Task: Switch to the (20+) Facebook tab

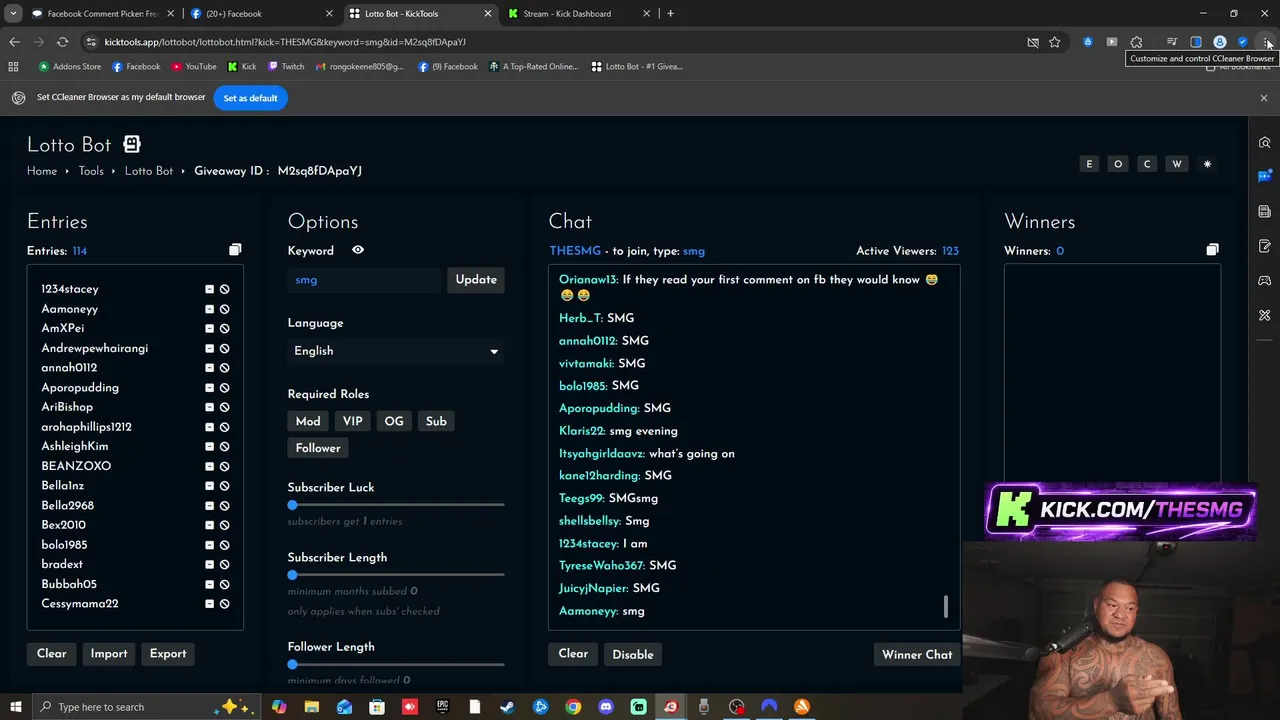Action: pyautogui.click(x=260, y=14)
